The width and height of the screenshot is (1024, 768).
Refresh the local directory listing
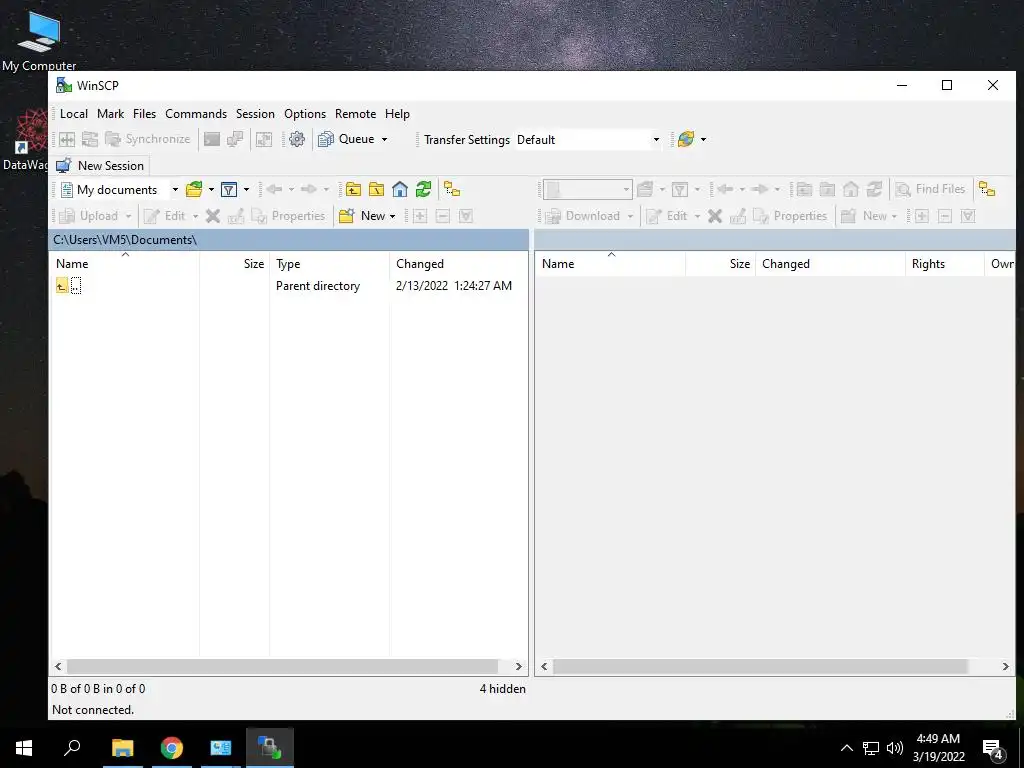point(423,189)
